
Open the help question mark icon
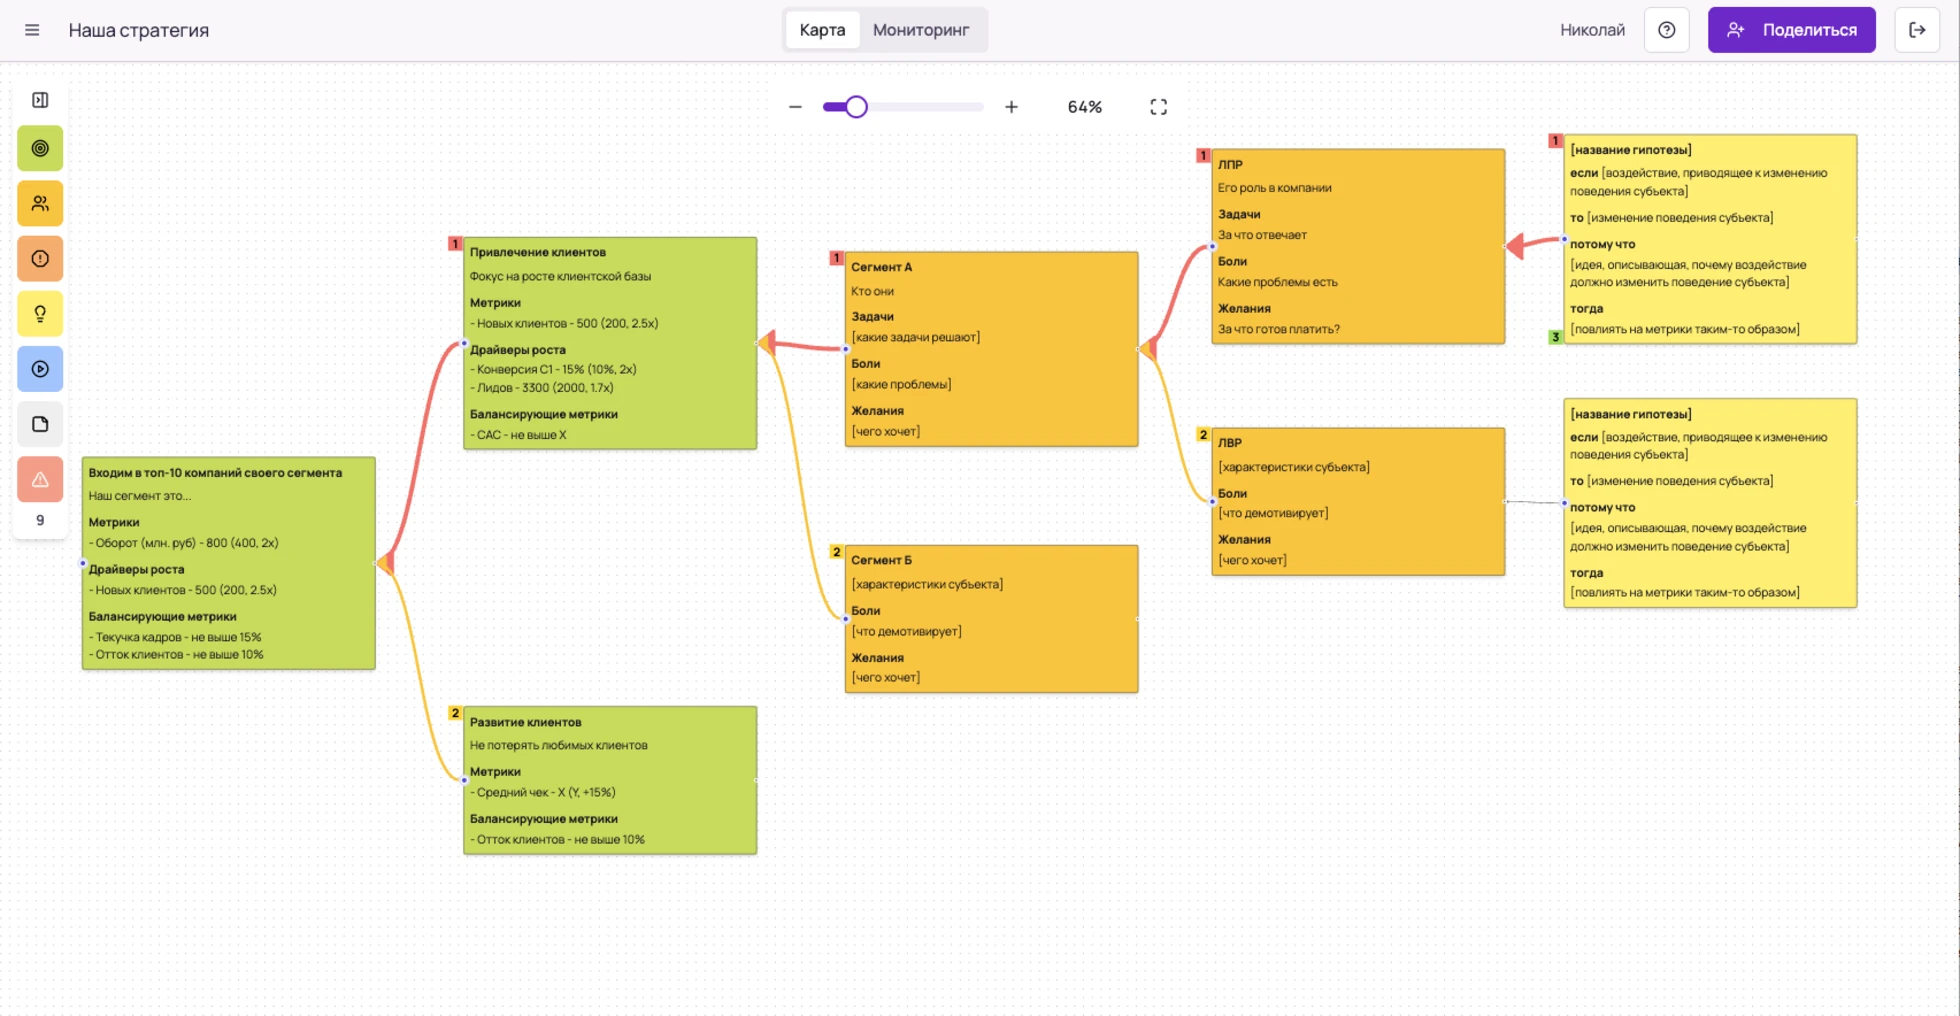pyautogui.click(x=1666, y=30)
